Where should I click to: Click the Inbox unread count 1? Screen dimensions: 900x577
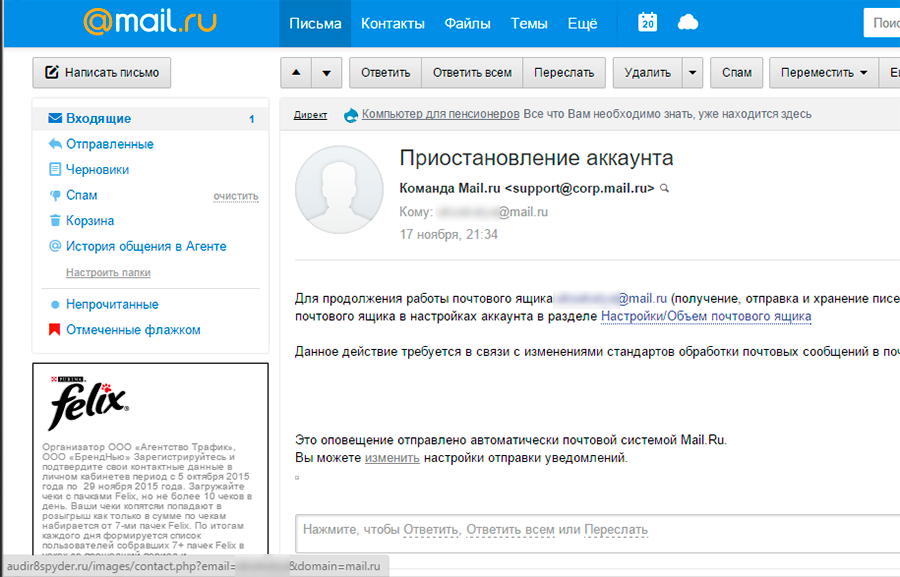point(251,119)
